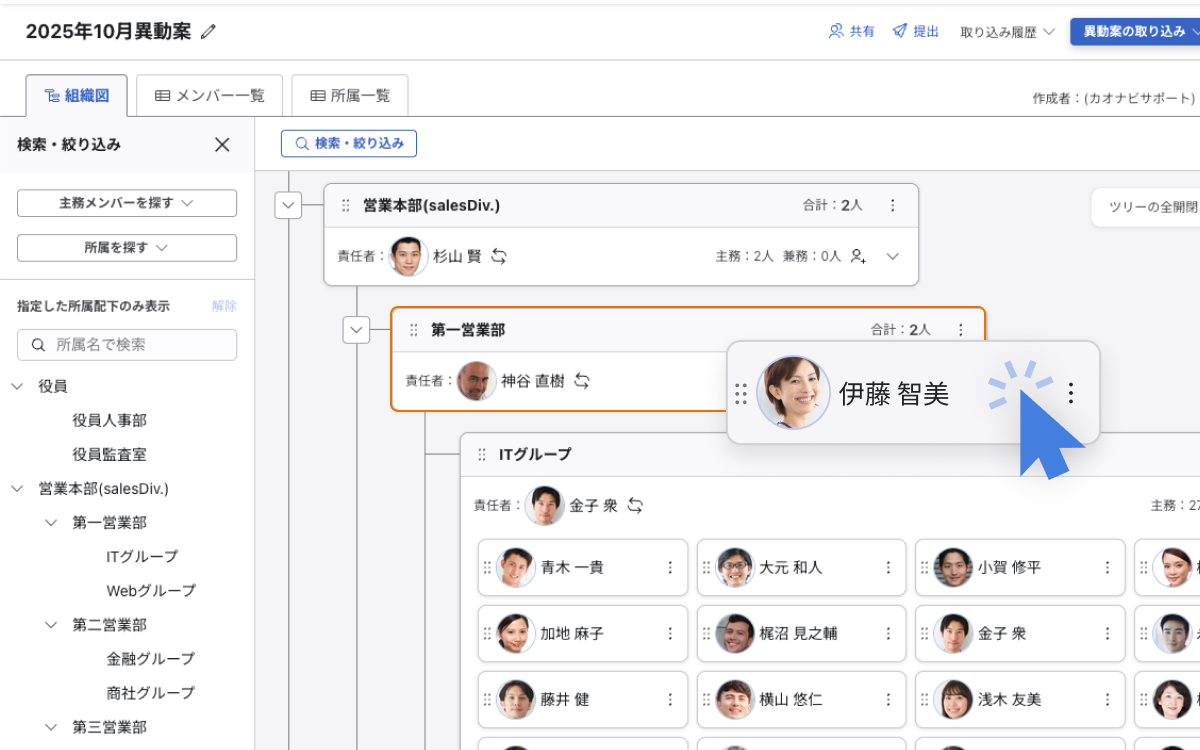Screen dimensions: 1200x750
Task: Collapse the 役員 tree node in the sidebar
Action: coord(17,386)
